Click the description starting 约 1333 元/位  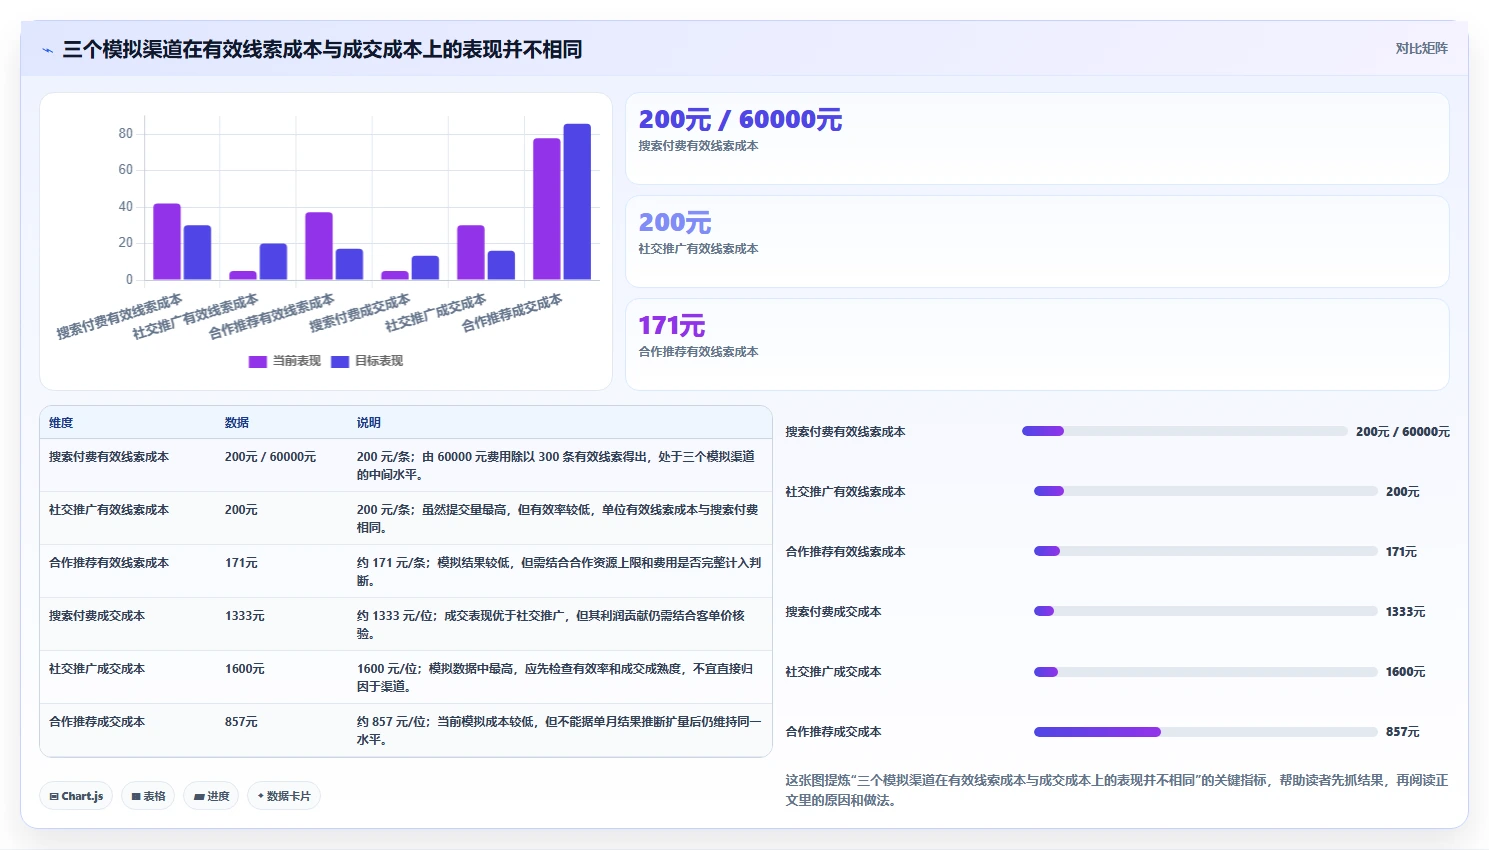(x=551, y=625)
